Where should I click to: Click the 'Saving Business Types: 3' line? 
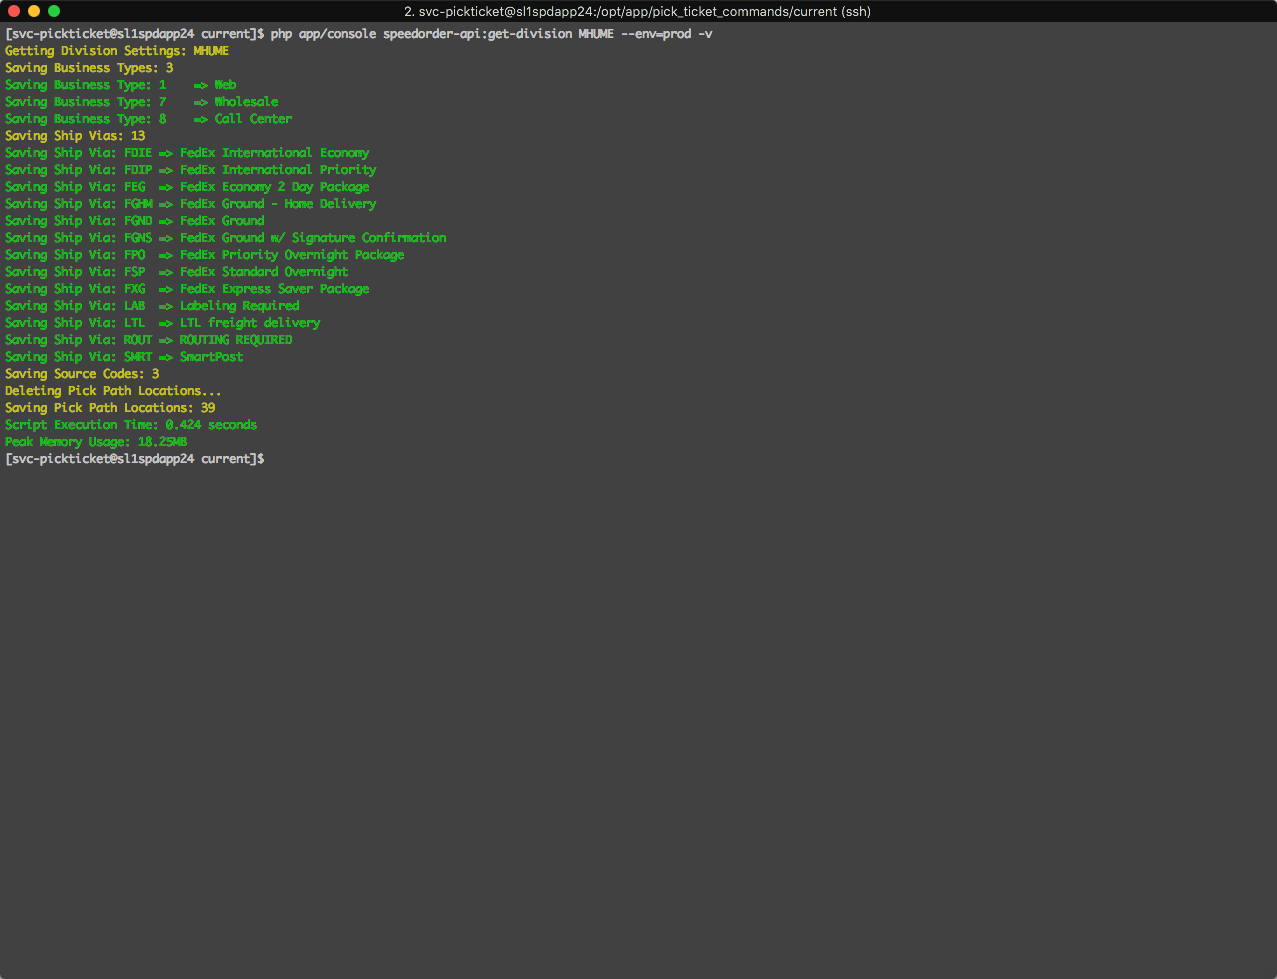coord(89,68)
